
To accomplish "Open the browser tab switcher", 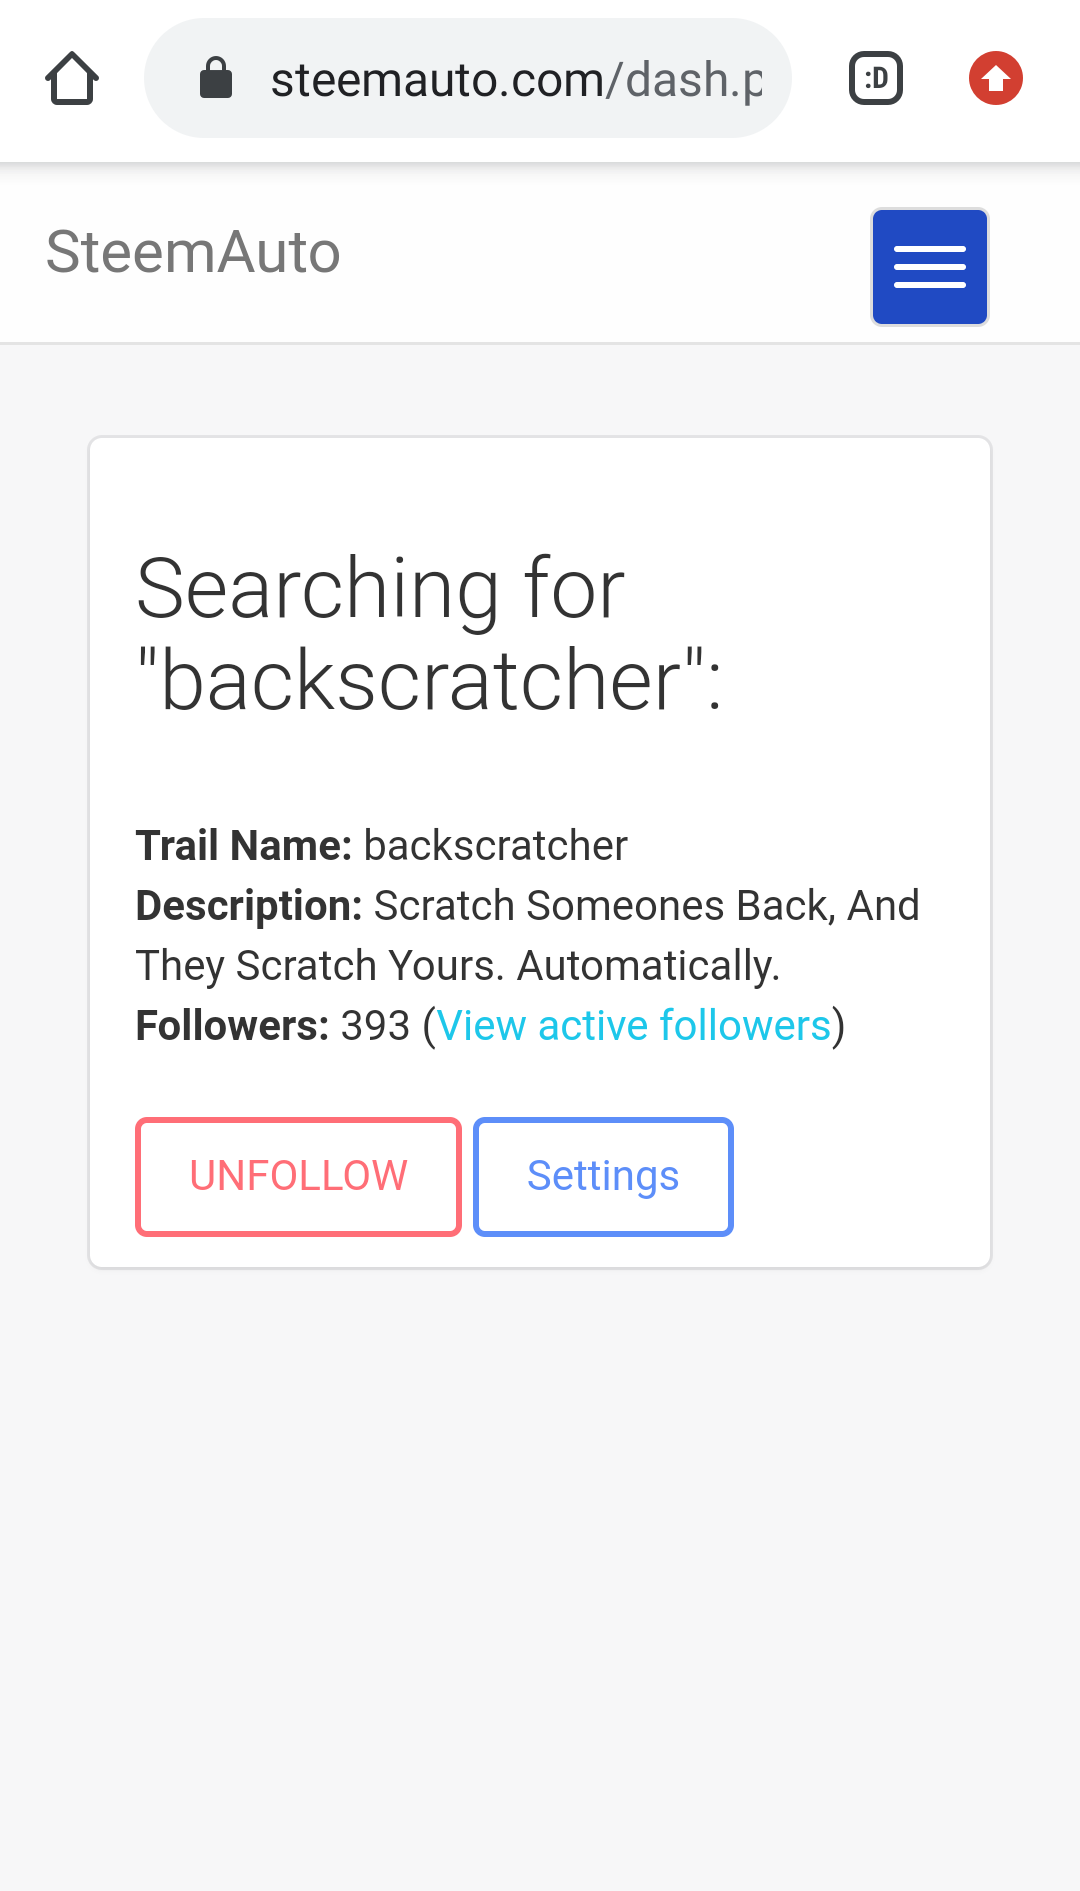I will (875, 78).
